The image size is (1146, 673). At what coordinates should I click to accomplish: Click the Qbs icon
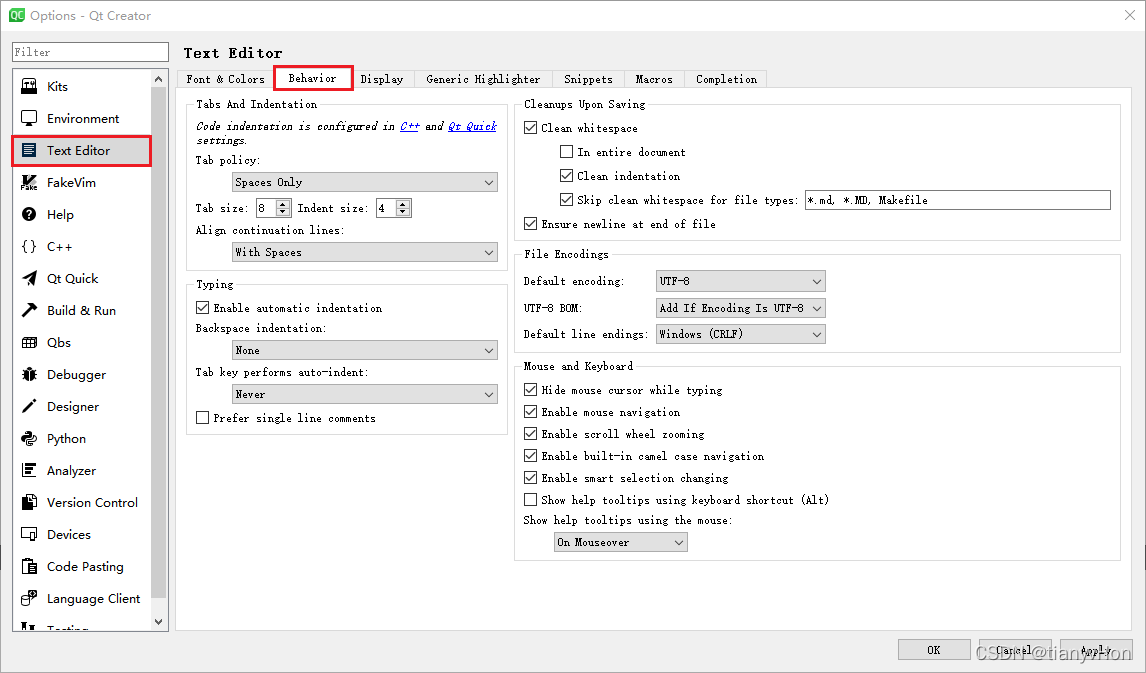pos(29,343)
